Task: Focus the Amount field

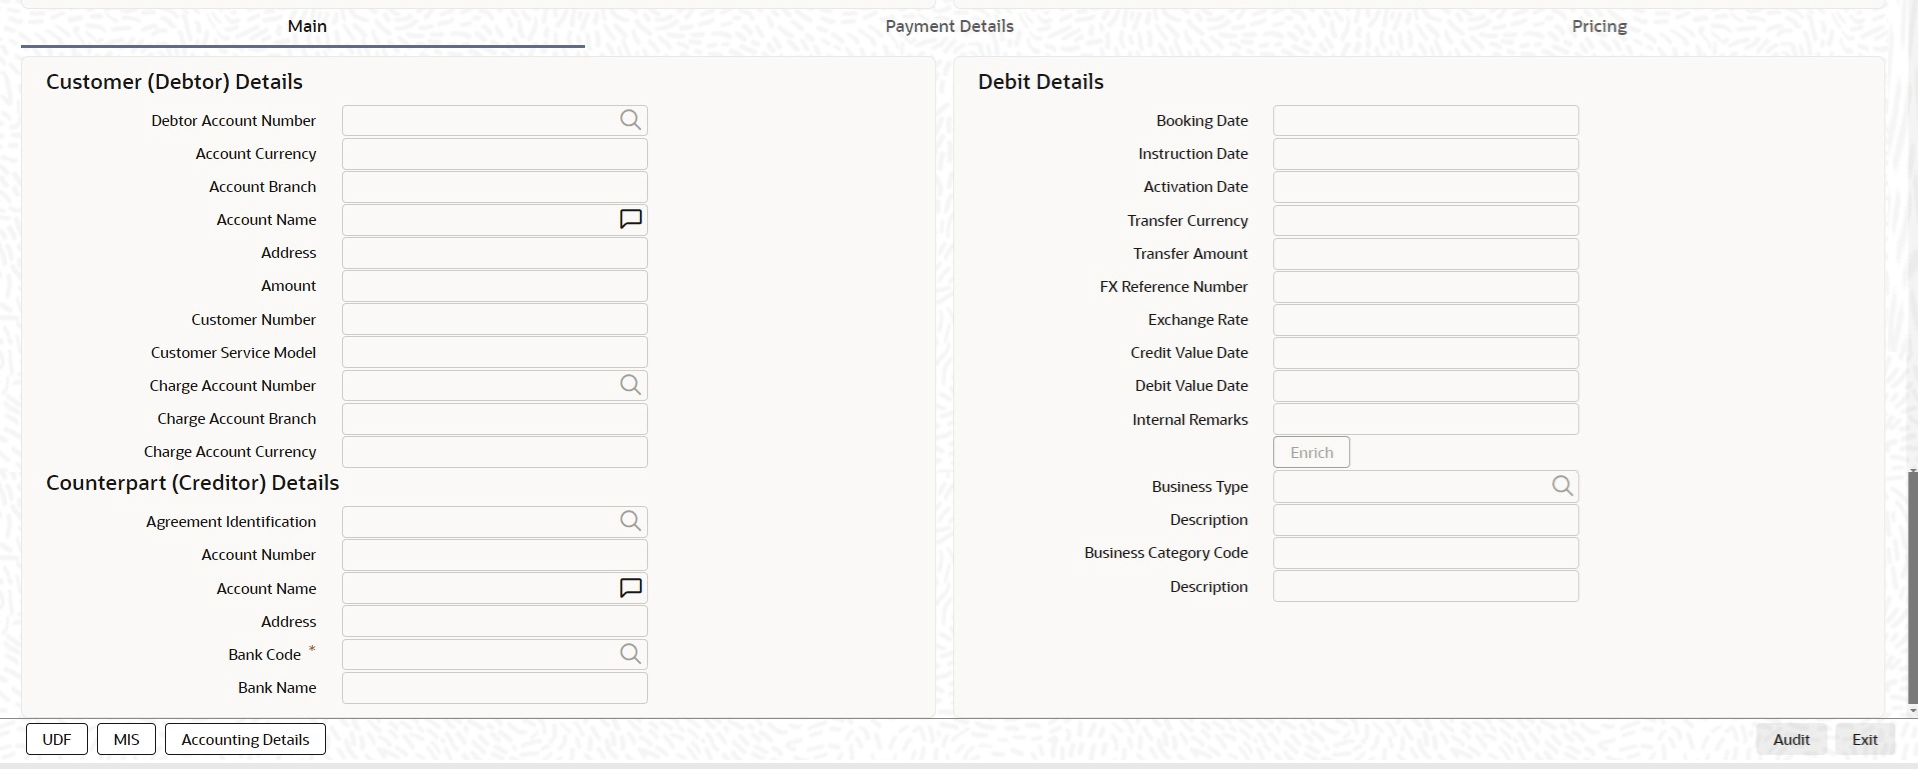Action: point(495,285)
